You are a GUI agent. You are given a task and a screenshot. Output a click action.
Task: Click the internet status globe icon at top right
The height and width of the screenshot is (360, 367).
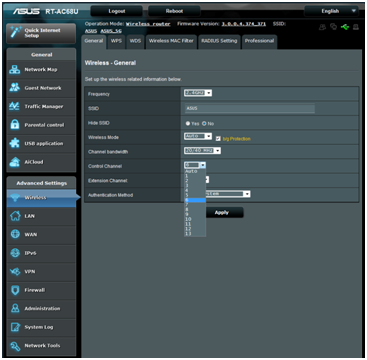click(x=333, y=28)
